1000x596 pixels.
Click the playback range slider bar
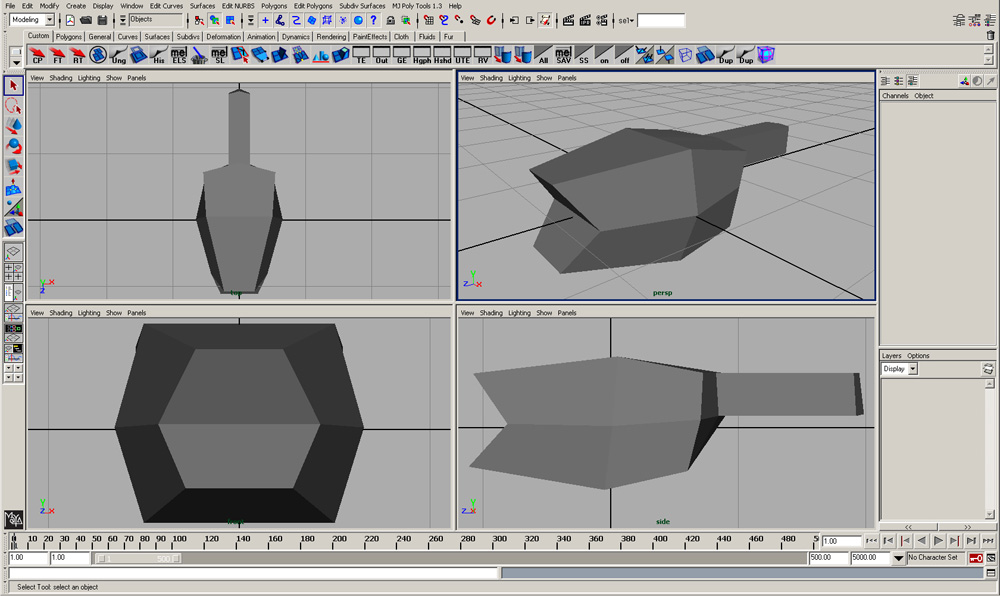click(137, 558)
